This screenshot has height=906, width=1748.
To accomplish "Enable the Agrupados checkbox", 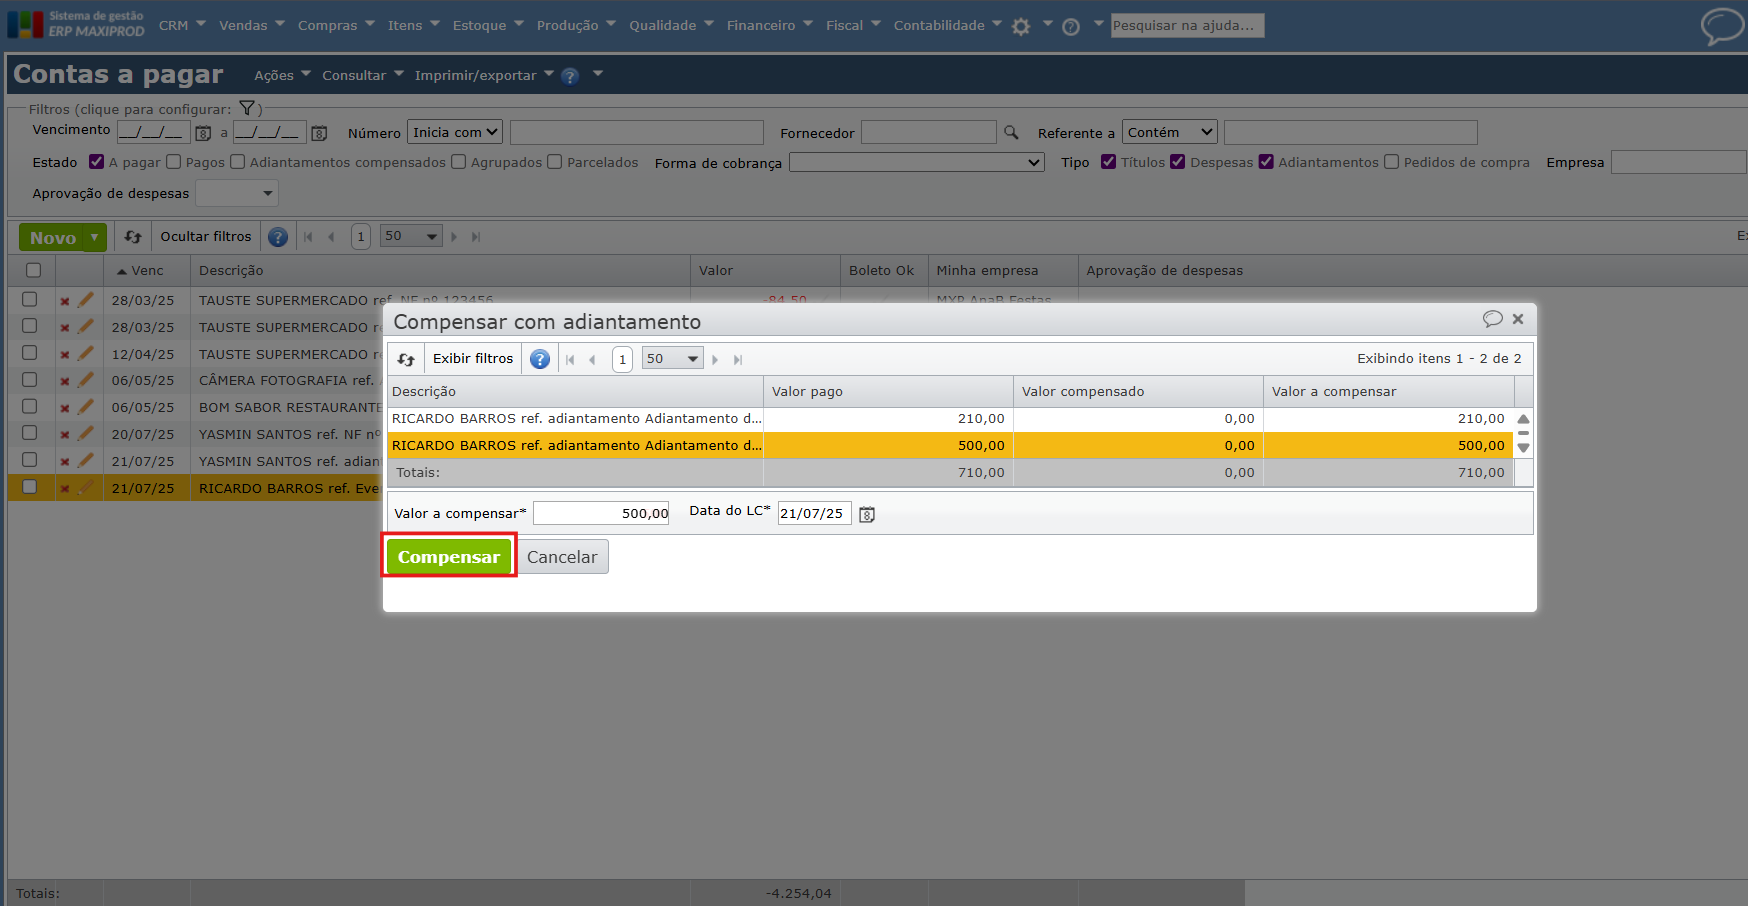I will [x=459, y=162].
